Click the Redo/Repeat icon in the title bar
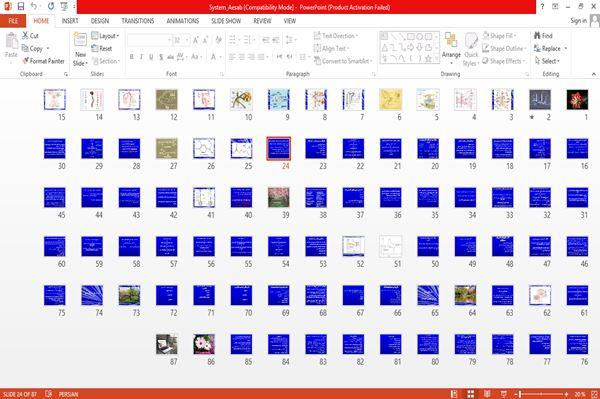Screen dimensions: 600x399 tap(51, 6)
